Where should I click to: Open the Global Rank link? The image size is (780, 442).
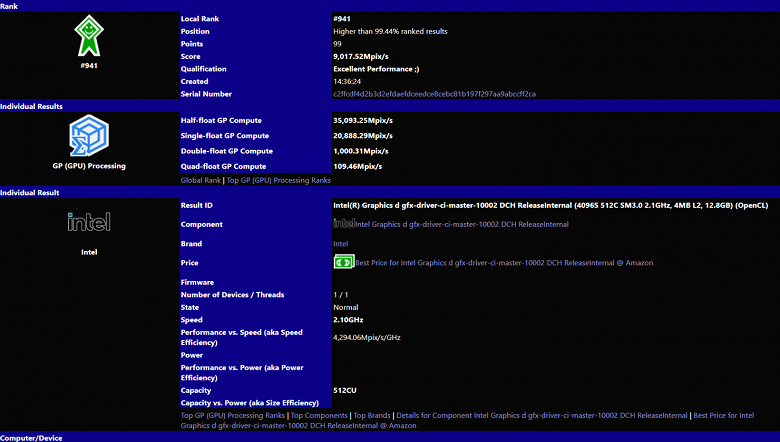201,180
